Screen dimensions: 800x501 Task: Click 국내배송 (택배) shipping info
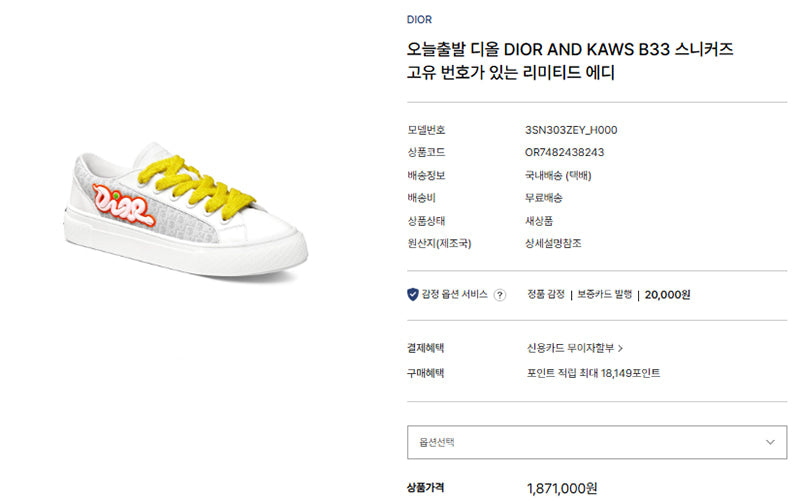[558, 176]
